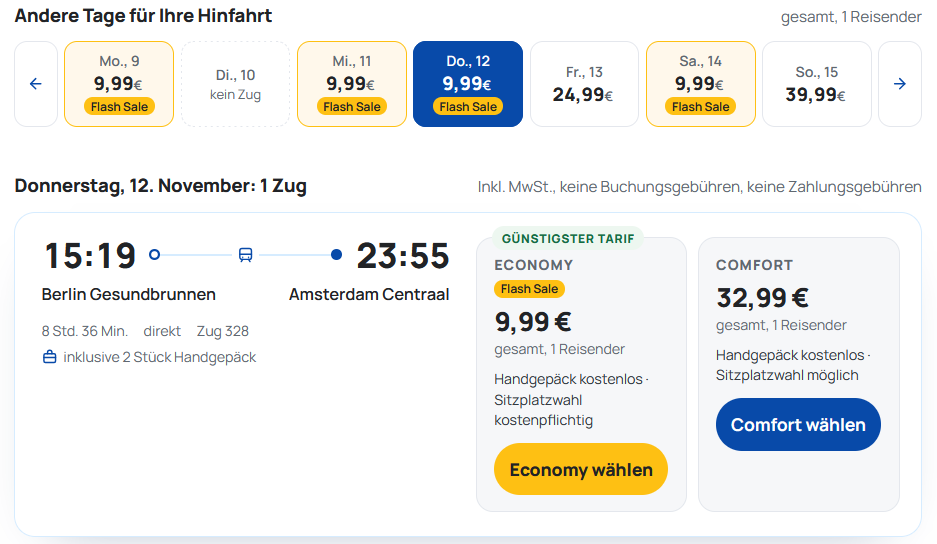Click Tuesday 10 kein Zug tile
This screenshot has width=937, height=544.
pyautogui.click(x=235, y=84)
